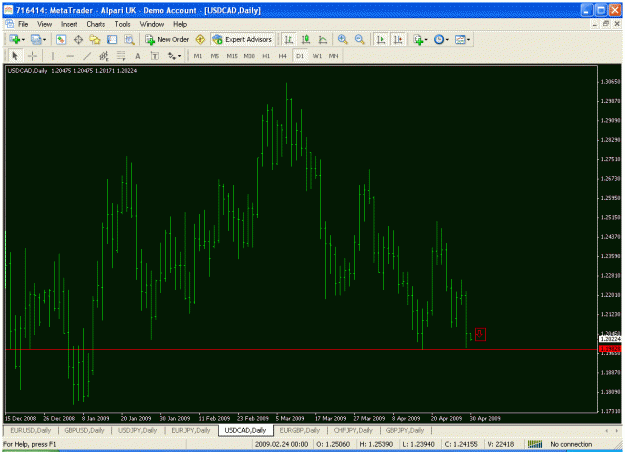
Task: Click the yellow MetaEditor diamond icon
Action: [x=200, y=39]
